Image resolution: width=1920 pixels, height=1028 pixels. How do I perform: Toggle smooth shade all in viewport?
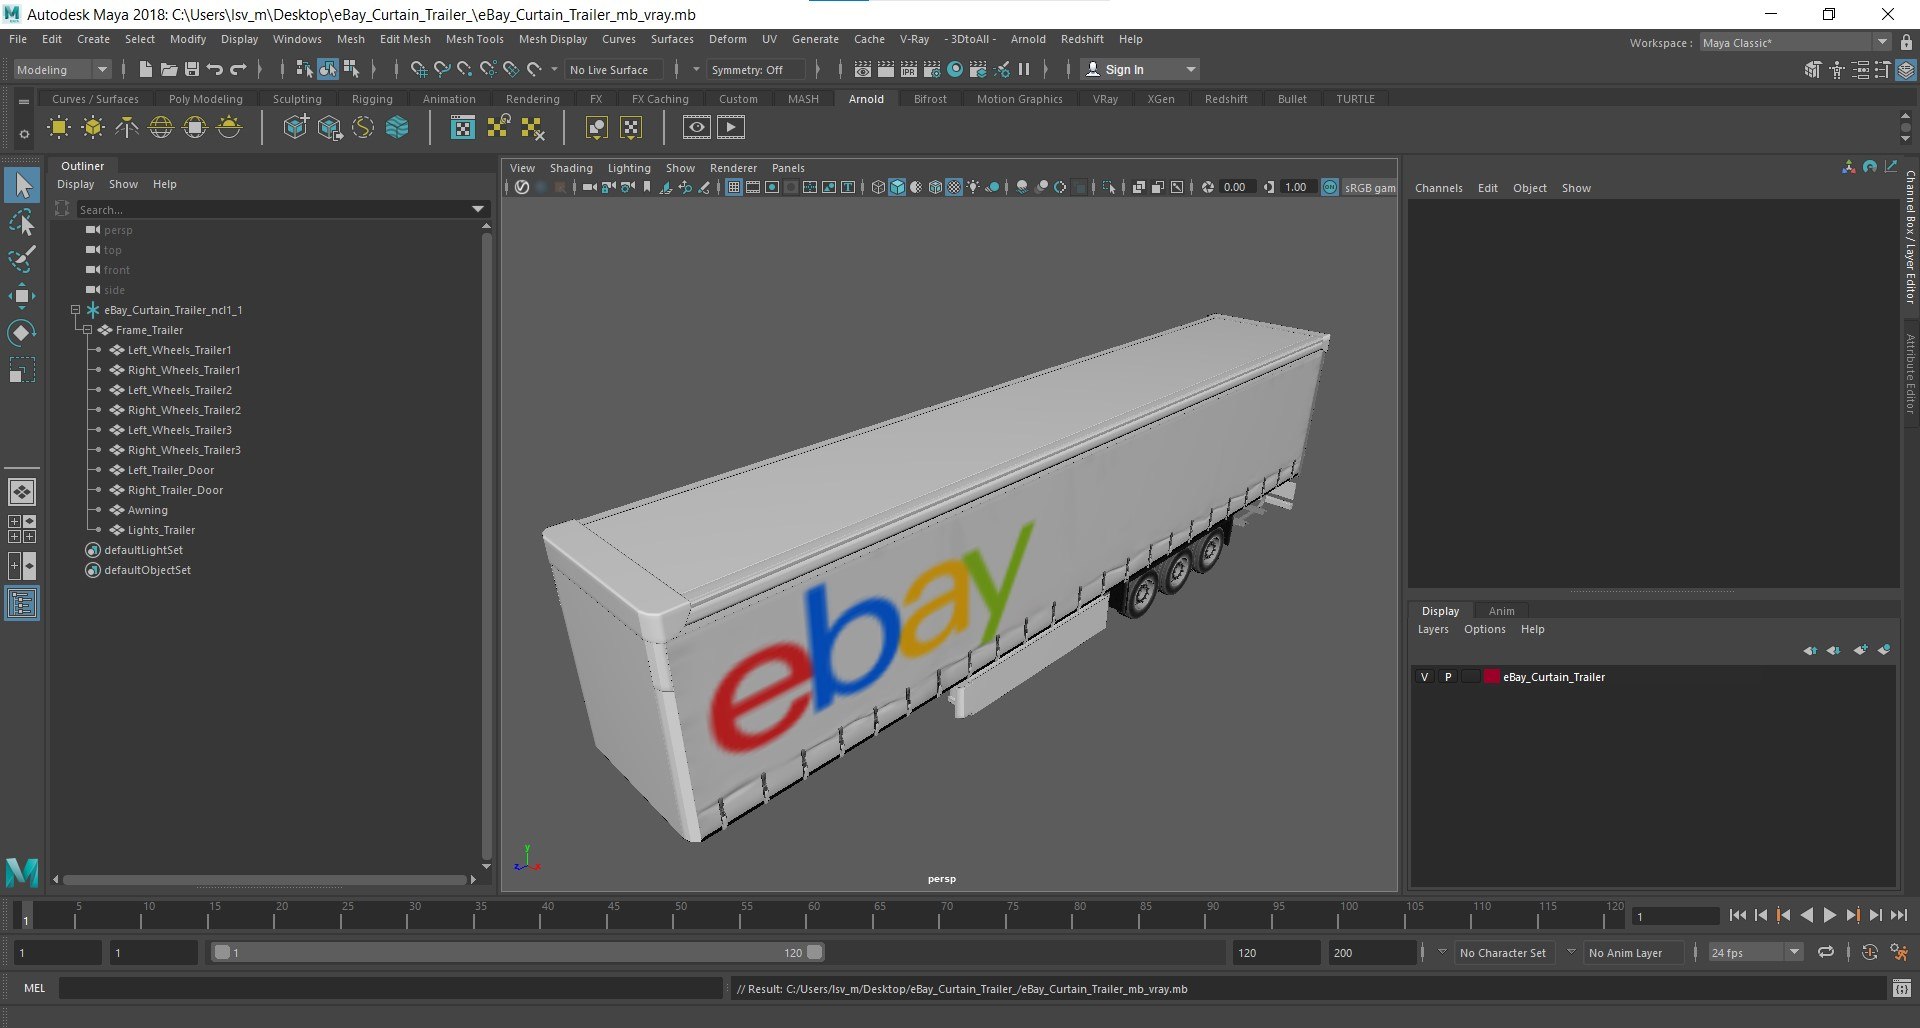[x=897, y=187]
